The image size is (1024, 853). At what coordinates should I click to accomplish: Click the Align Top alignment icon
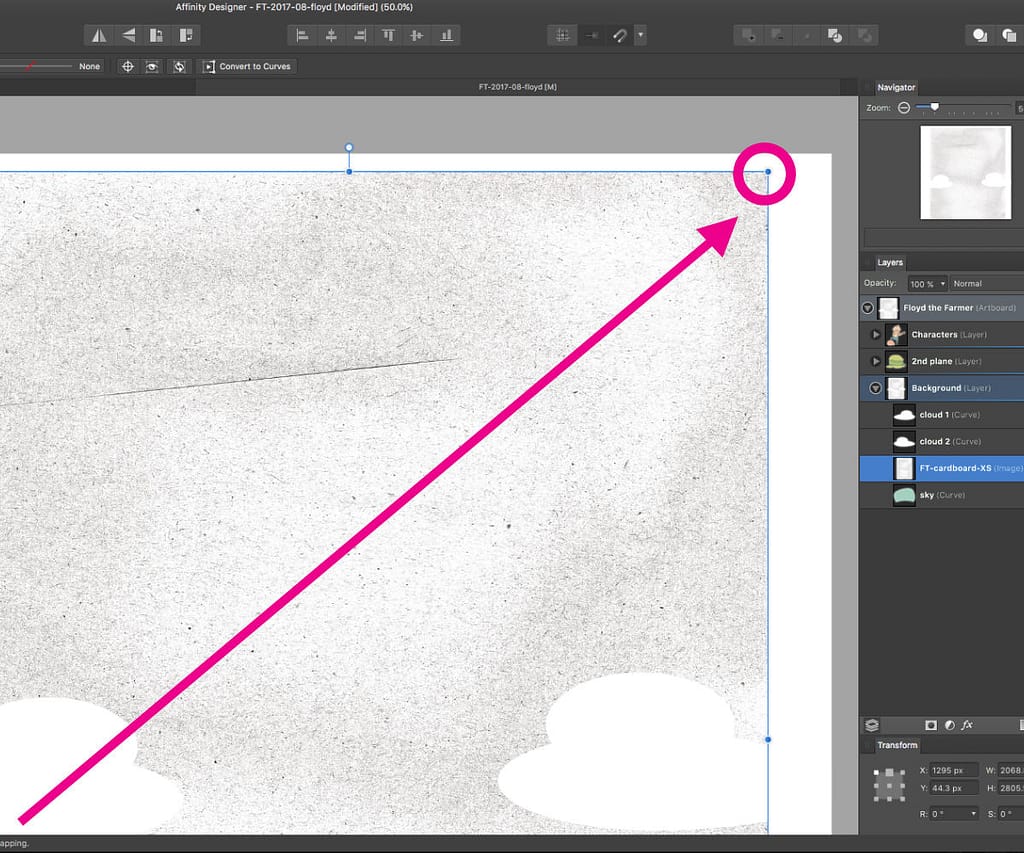[387, 35]
